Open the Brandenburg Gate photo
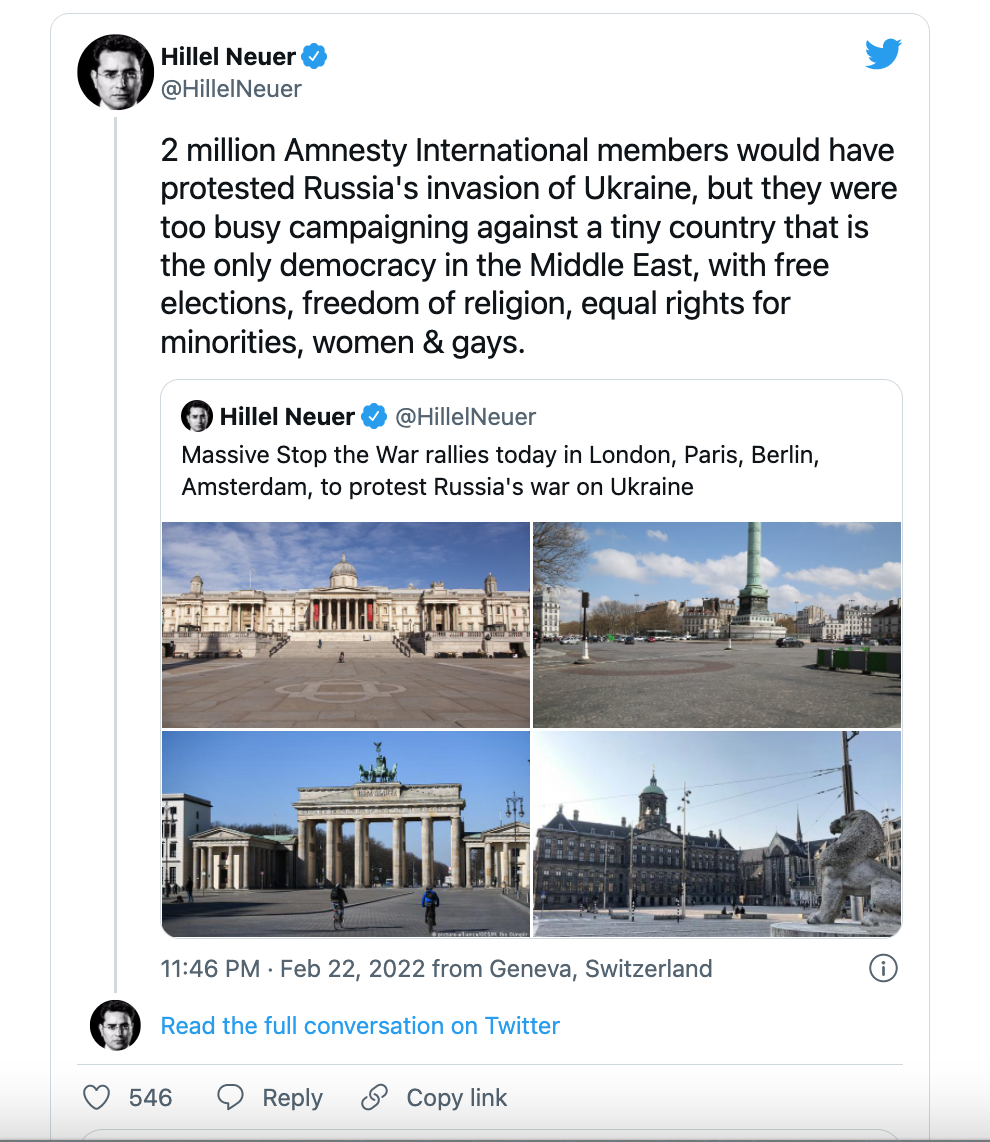The image size is (990, 1142). click(346, 834)
